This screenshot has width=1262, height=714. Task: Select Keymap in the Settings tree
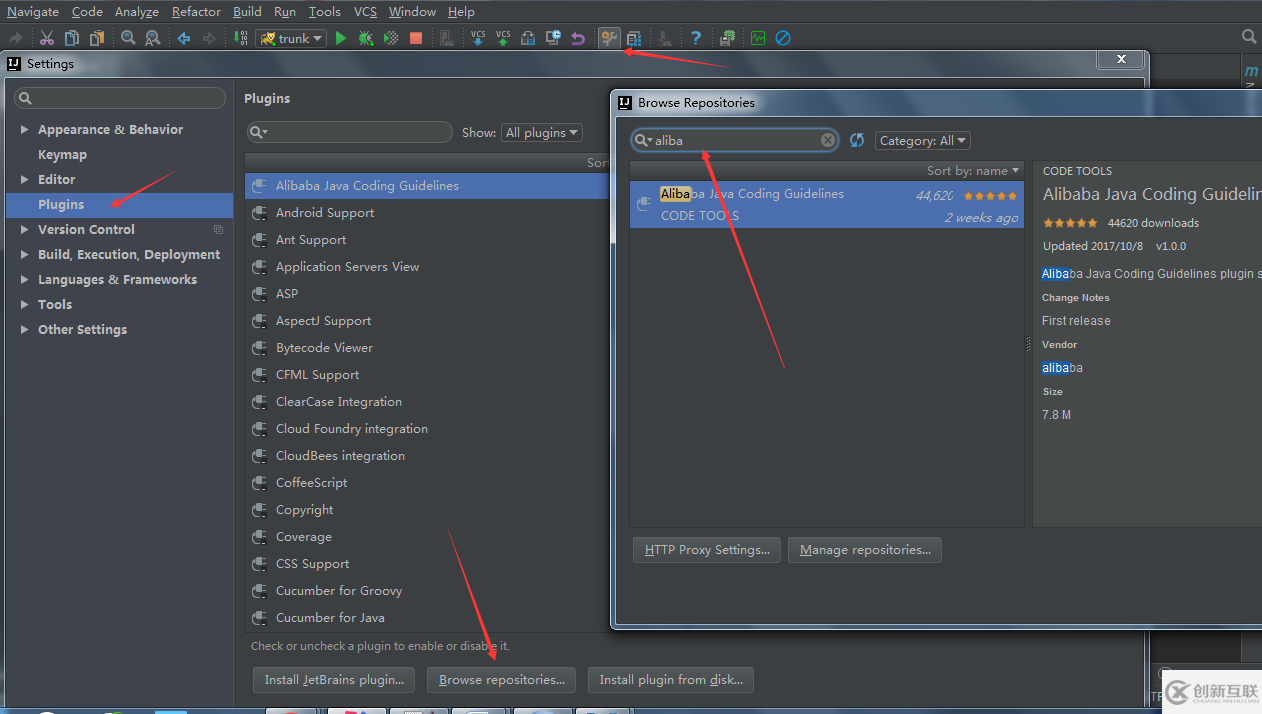(x=62, y=155)
